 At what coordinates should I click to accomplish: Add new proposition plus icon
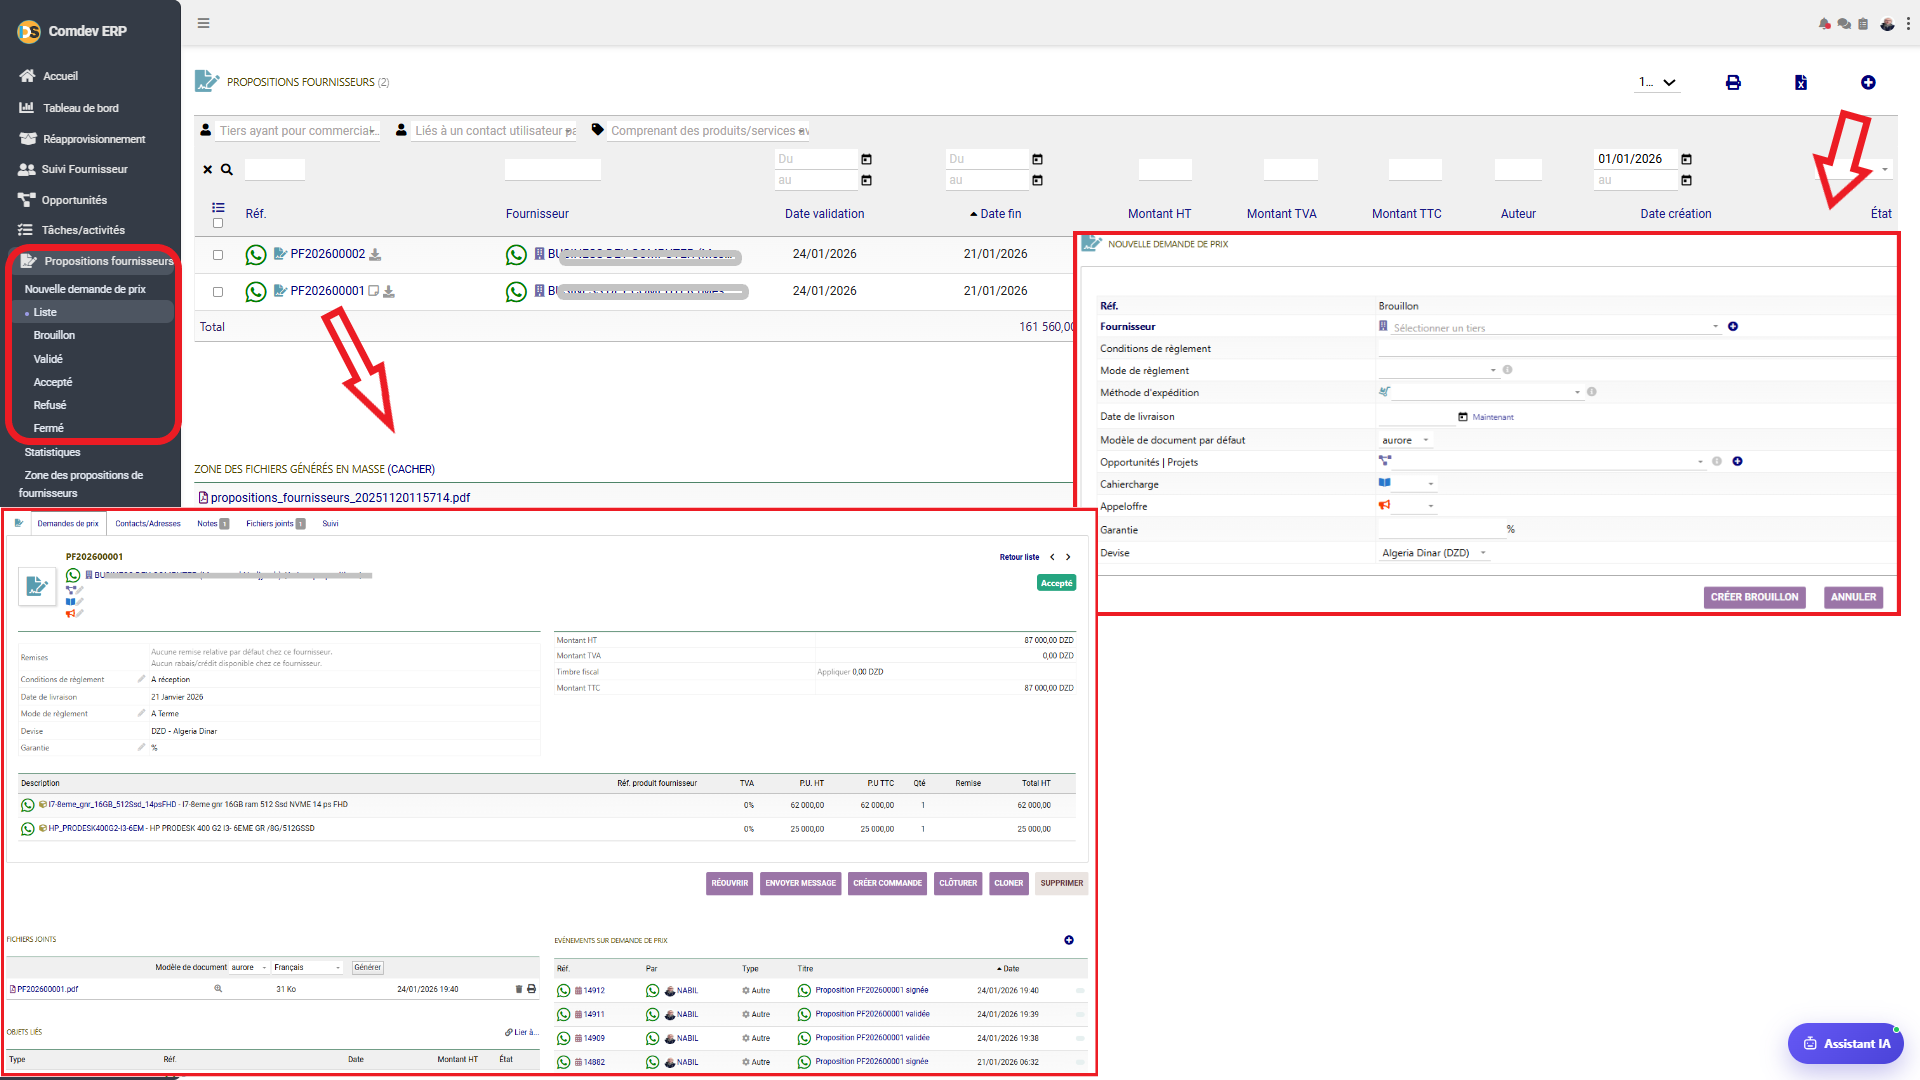(1868, 83)
